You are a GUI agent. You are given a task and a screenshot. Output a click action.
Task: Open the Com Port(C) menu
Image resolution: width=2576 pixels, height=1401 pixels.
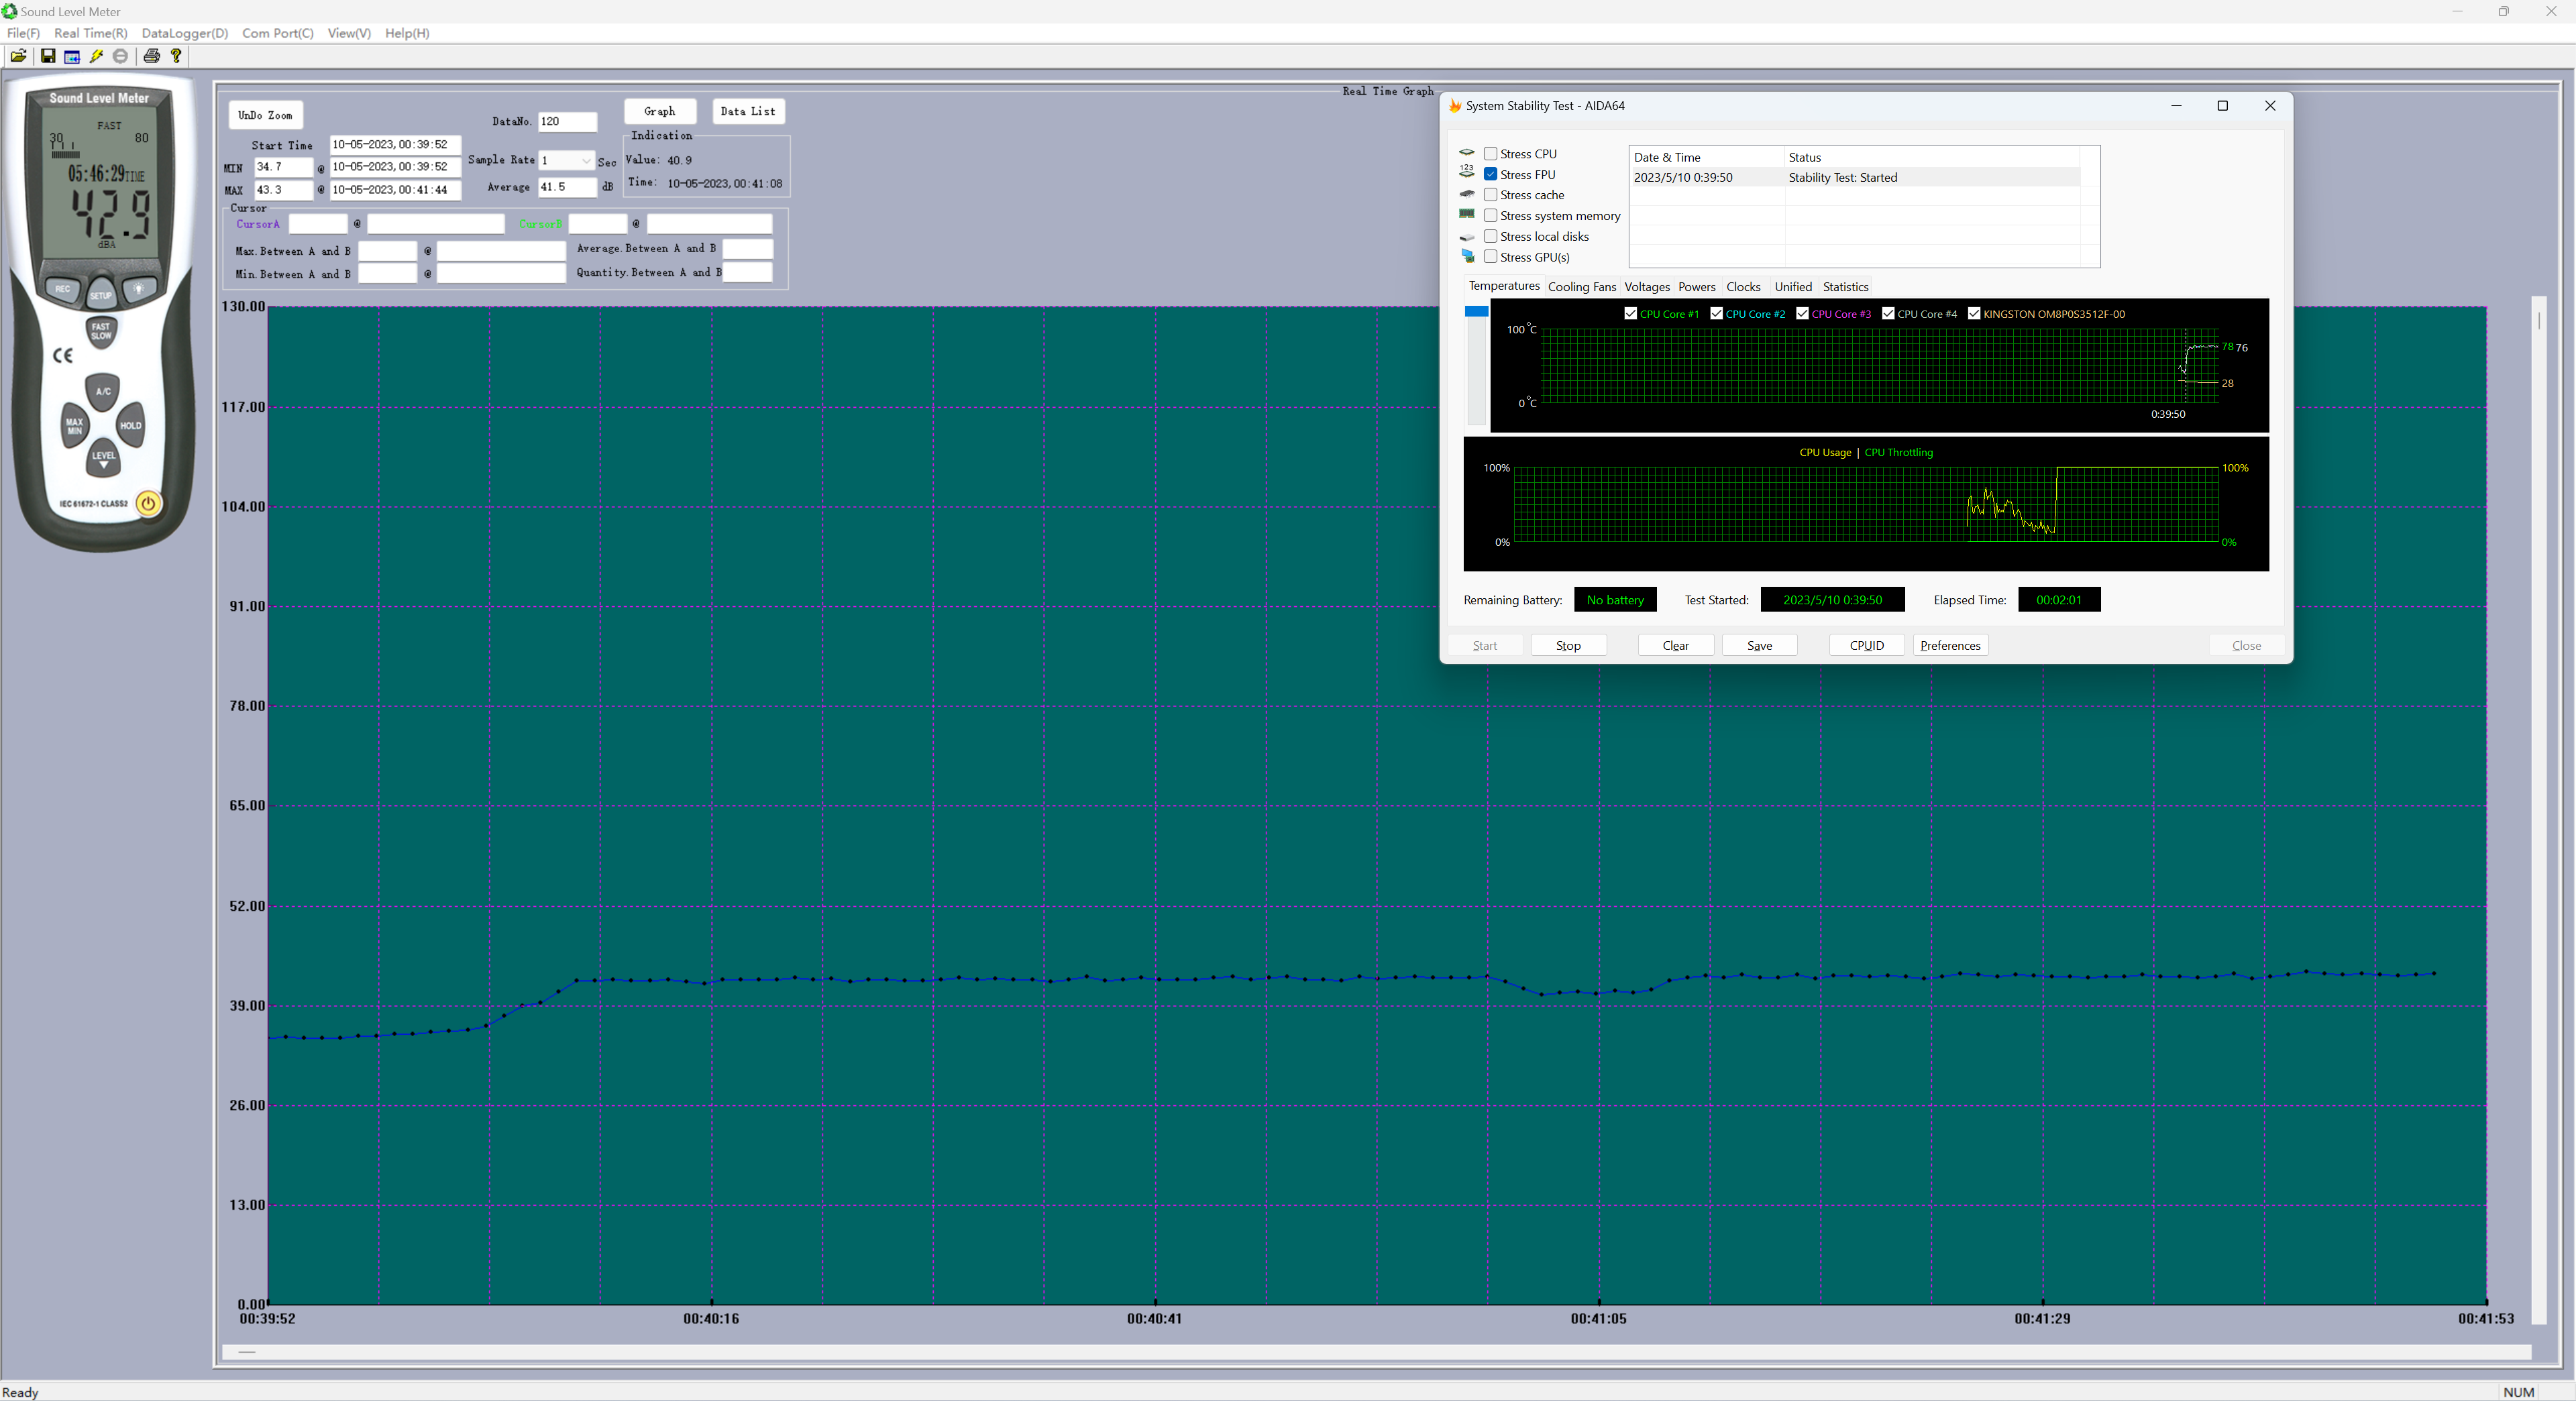[277, 33]
